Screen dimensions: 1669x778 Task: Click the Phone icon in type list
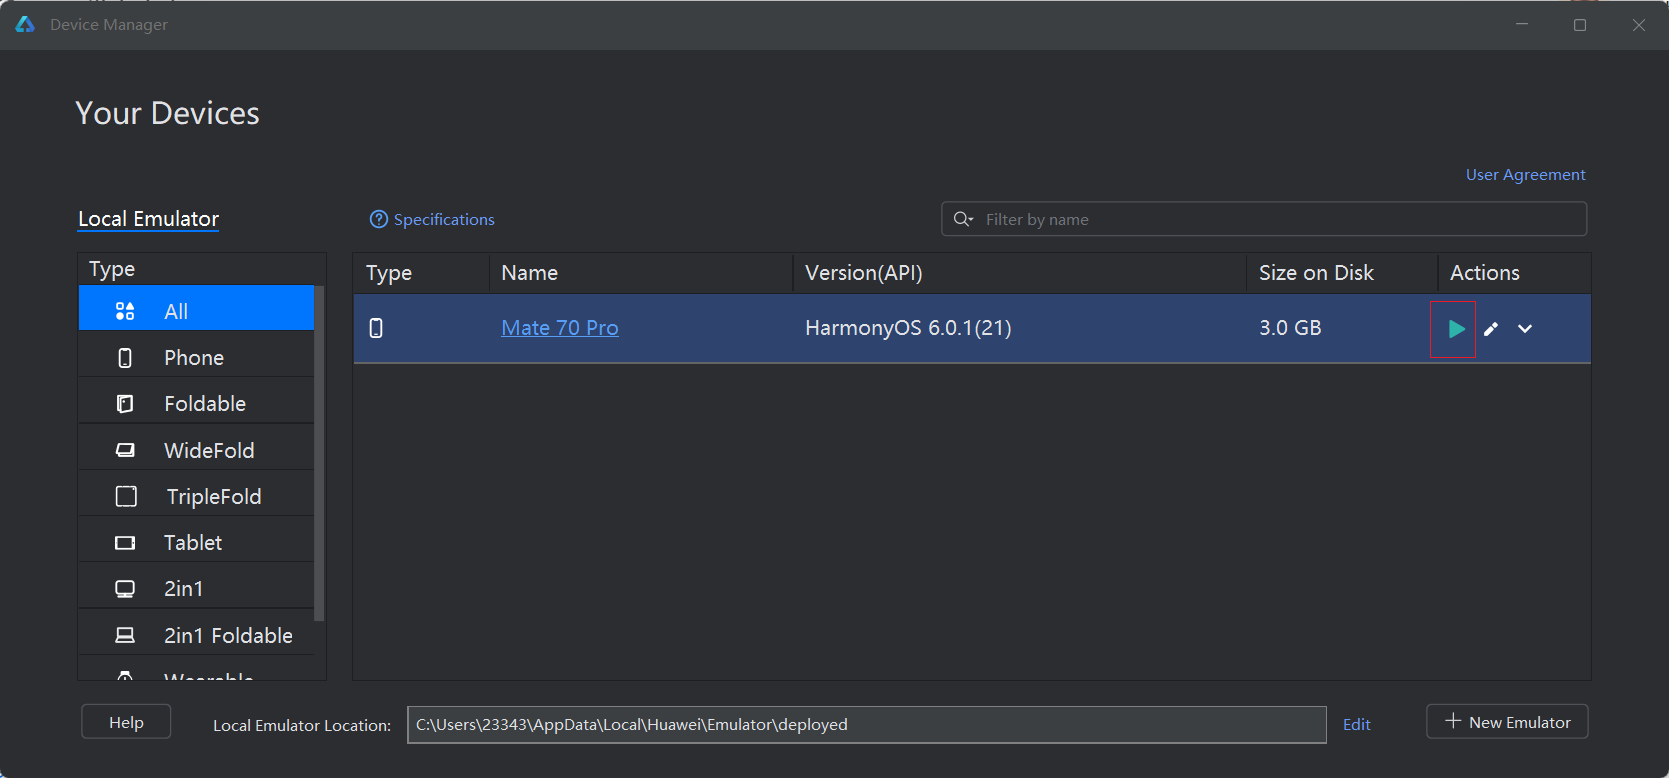[x=125, y=358]
